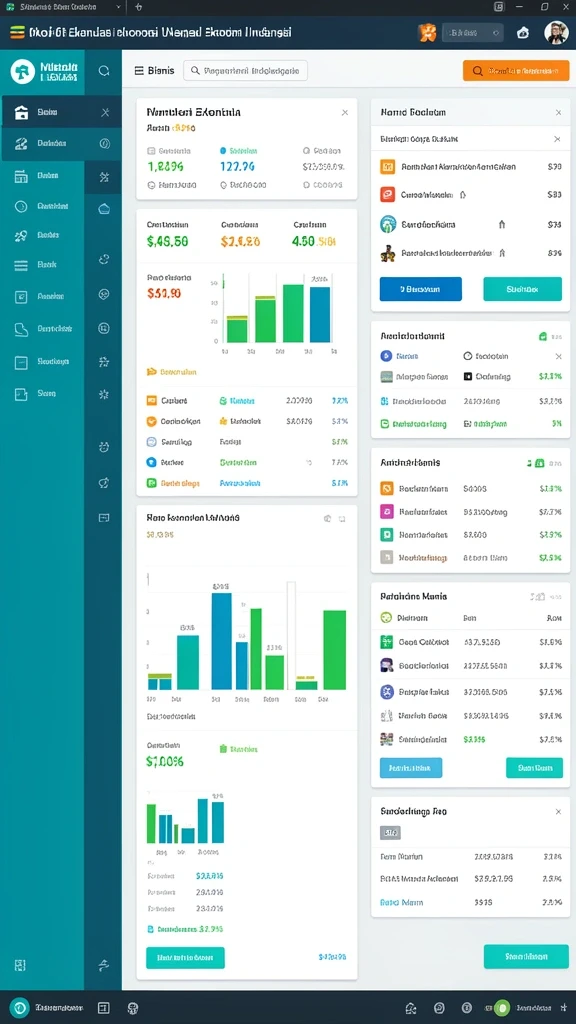Click the dark avatar icon in the table
The image size is (576, 1024).
386,666
